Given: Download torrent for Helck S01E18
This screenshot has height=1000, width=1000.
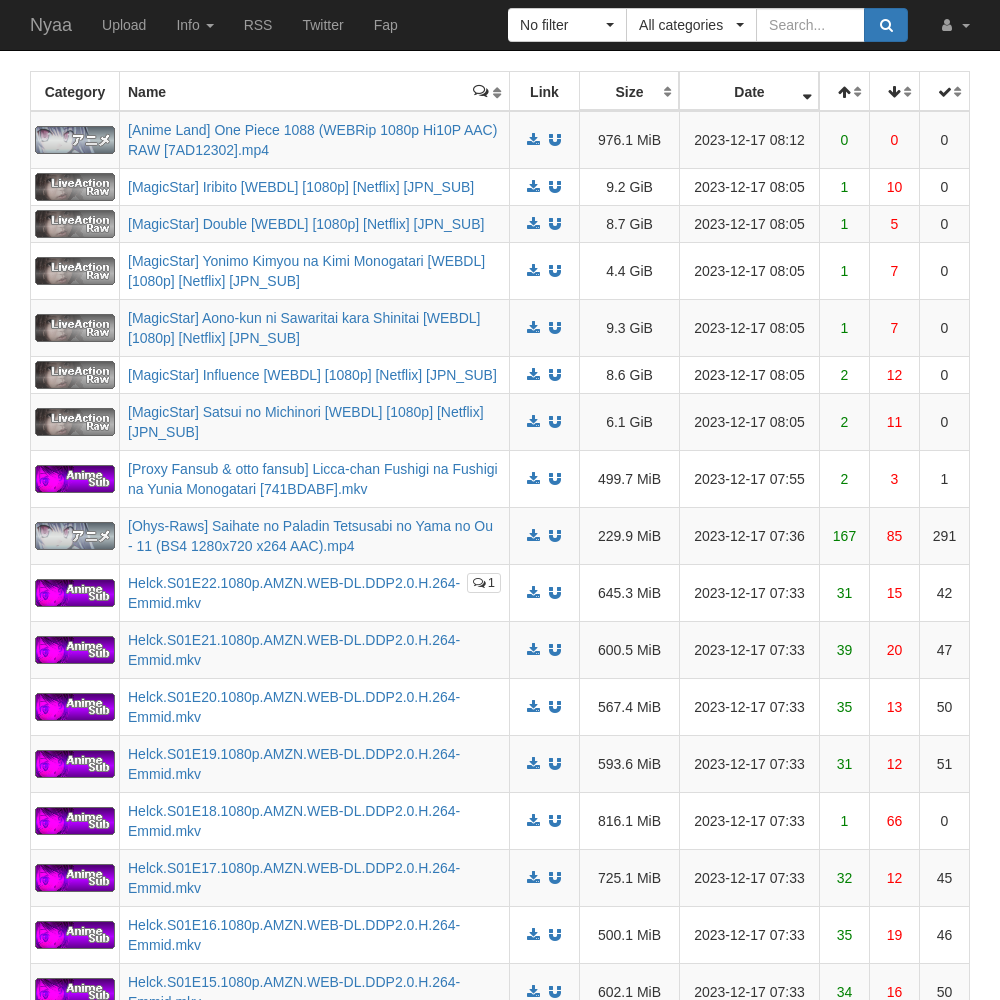Looking at the screenshot, I should 533,821.
